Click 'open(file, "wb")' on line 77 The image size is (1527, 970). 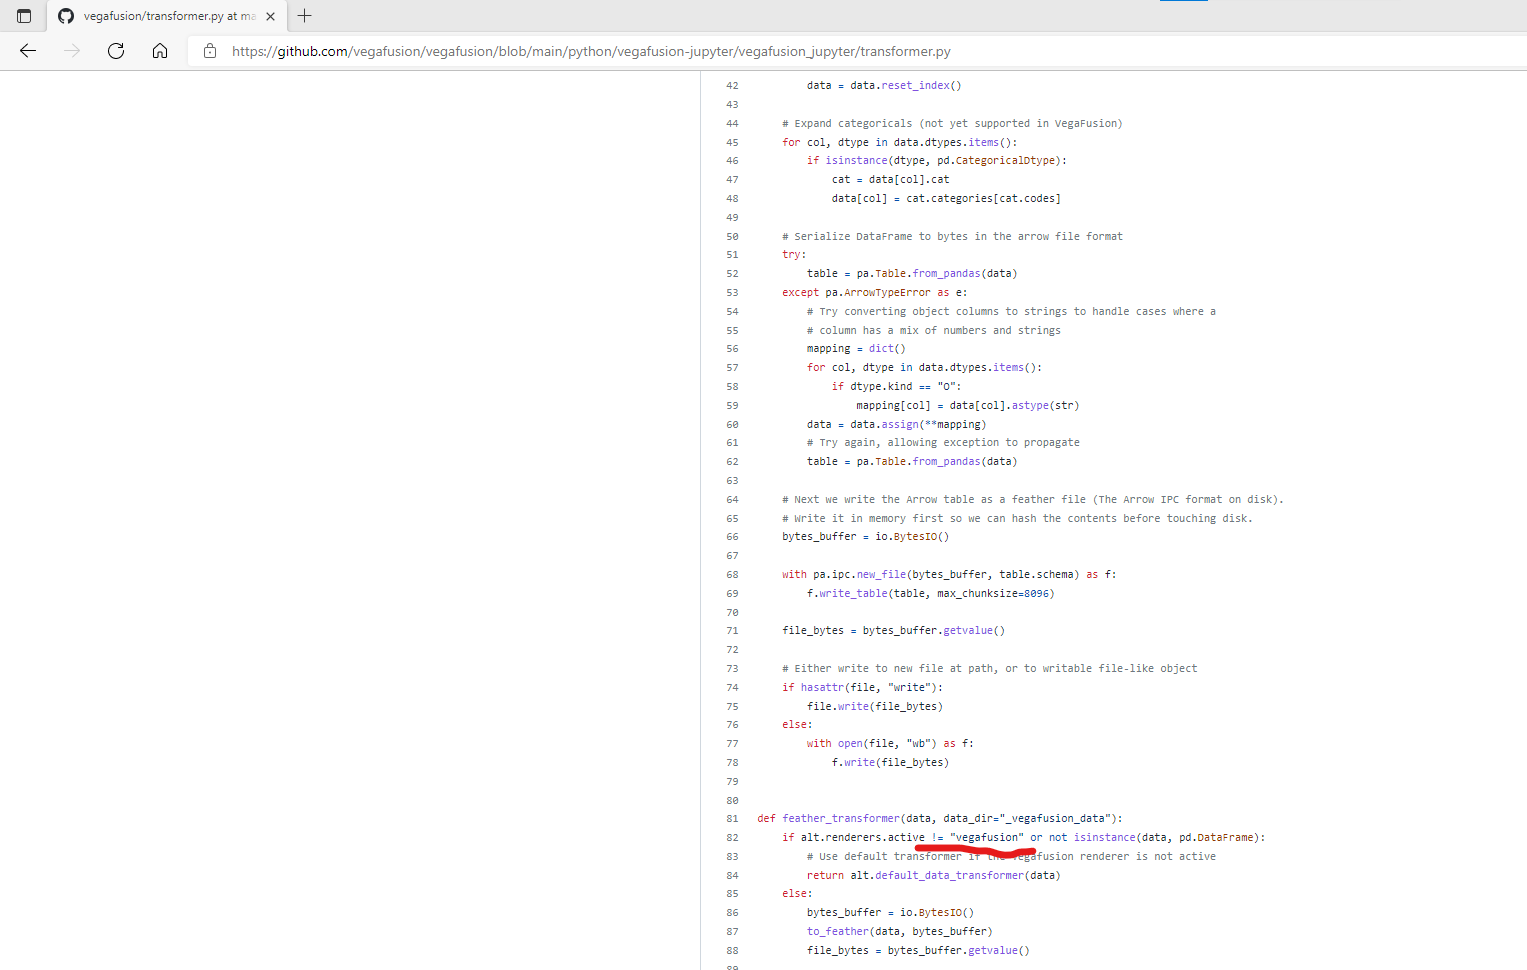tap(887, 744)
